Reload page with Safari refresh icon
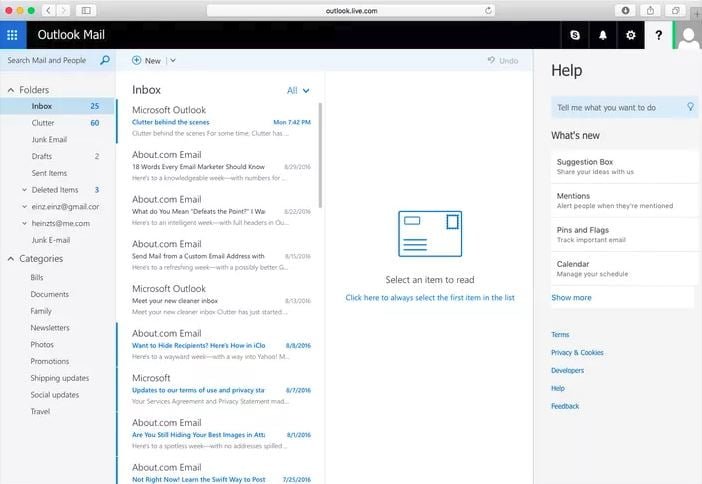702x484 pixels. click(488, 10)
